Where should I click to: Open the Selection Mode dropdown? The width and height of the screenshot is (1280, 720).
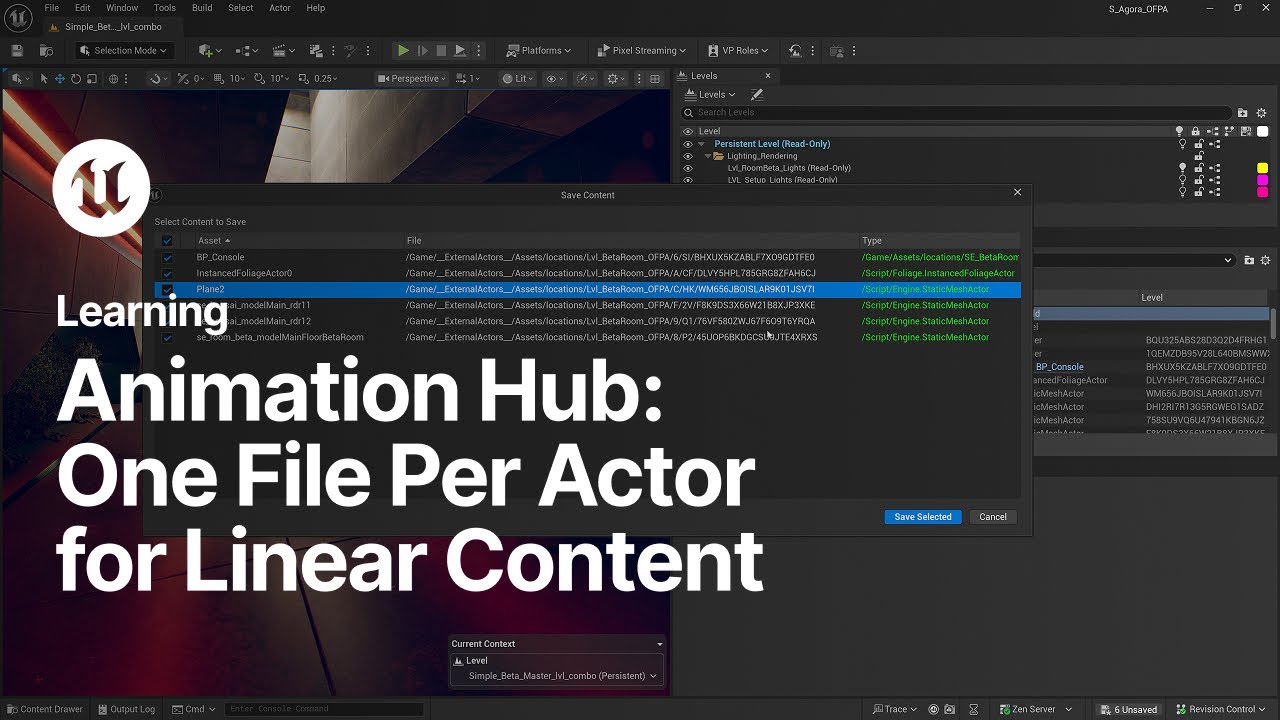[123, 50]
